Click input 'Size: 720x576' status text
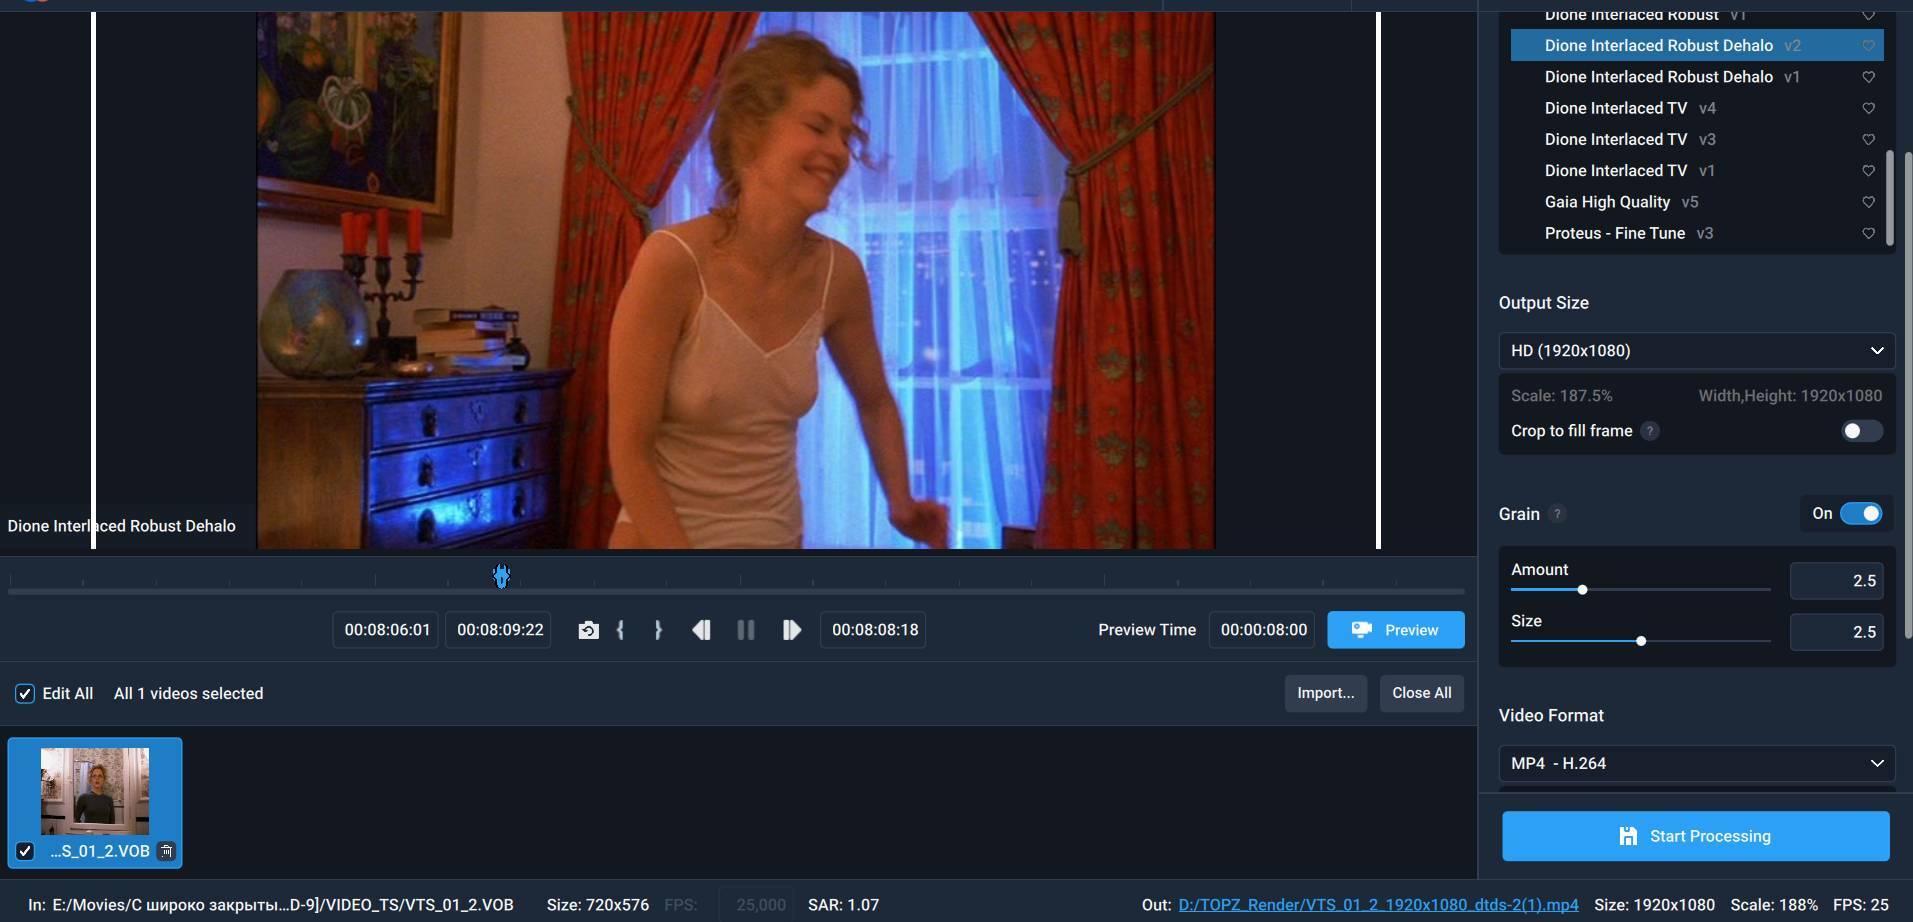1913x922 pixels. [598, 905]
